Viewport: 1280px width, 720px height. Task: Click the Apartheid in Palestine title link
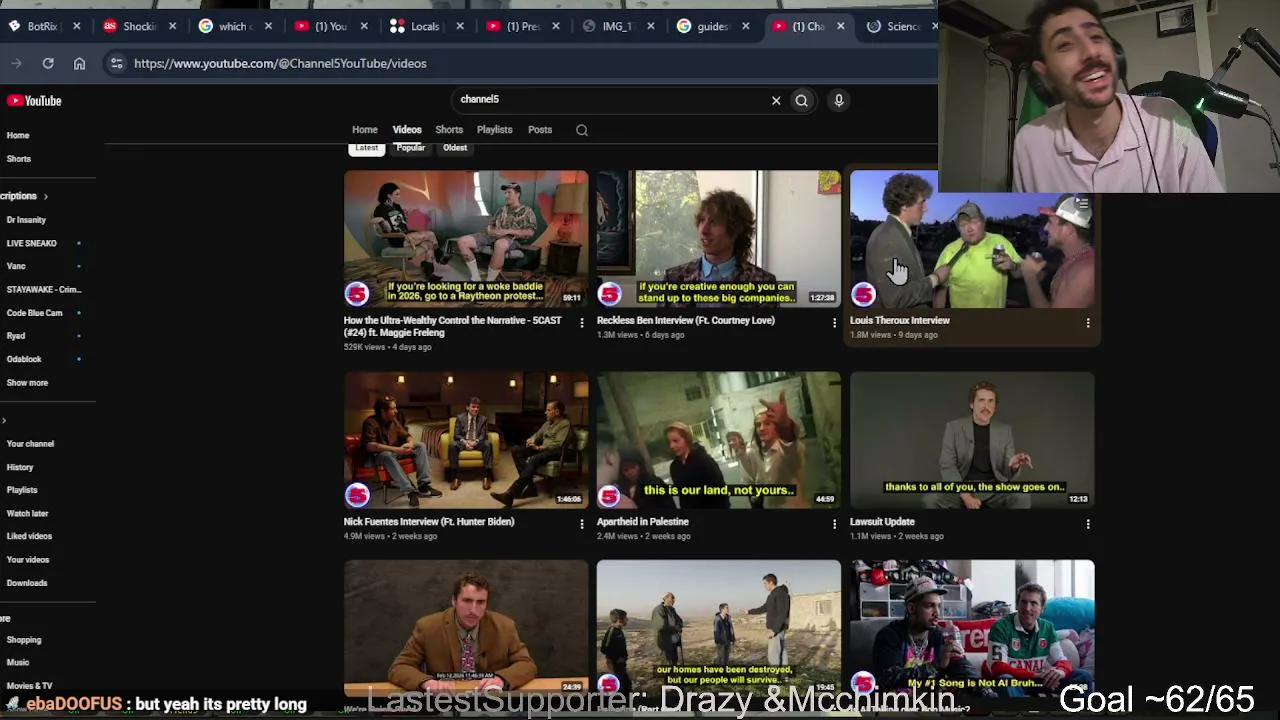pyautogui.click(x=643, y=522)
